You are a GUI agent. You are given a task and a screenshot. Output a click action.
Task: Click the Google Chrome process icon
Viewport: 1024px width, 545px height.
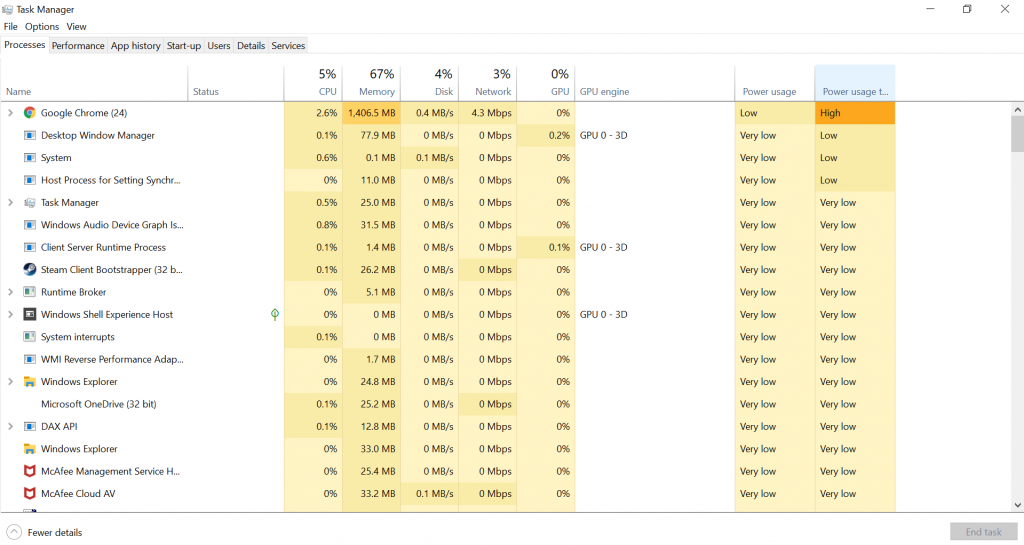pyautogui.click(x=29, y=113)
